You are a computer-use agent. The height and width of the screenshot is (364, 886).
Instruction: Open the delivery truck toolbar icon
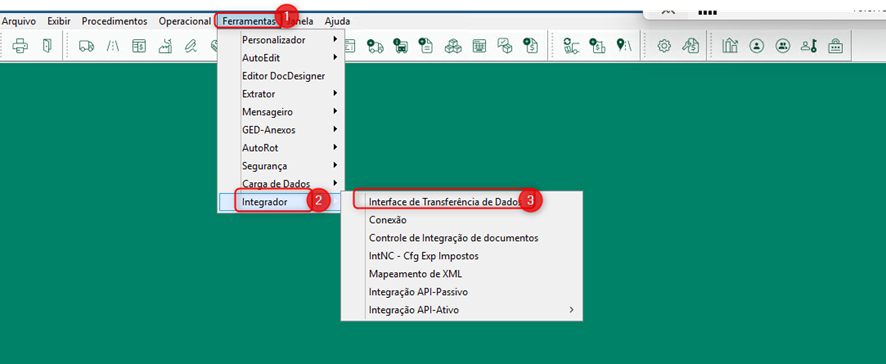(86, 46)
